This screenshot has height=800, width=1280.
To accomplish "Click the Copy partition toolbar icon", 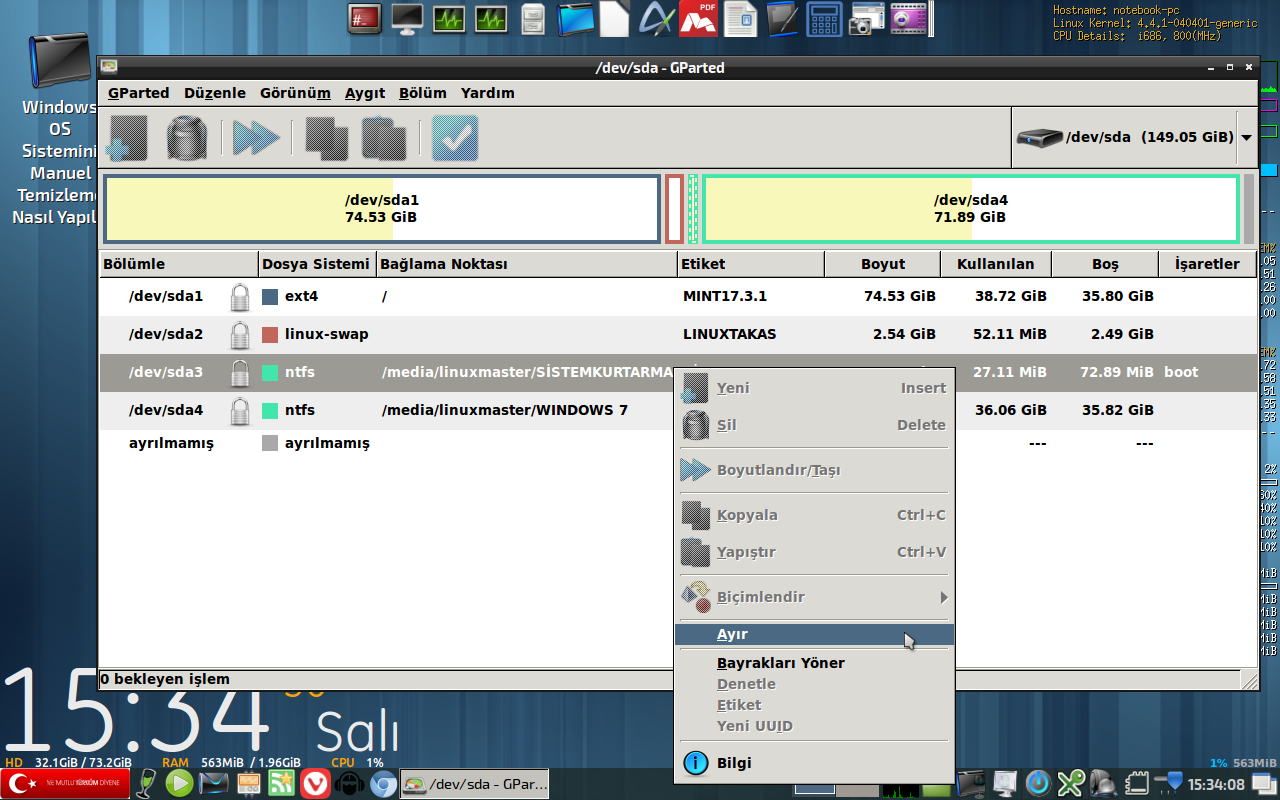I will [x=326, y=138].
